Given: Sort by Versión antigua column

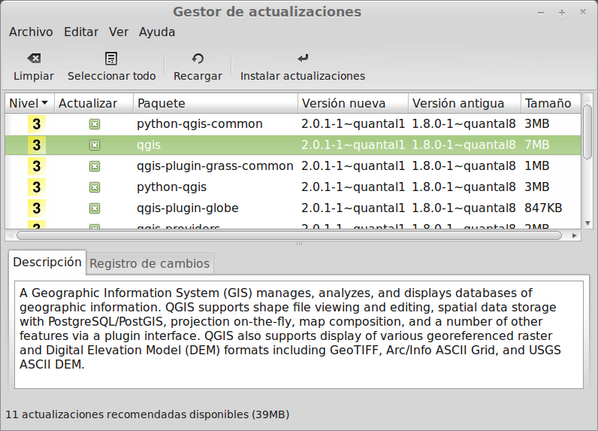Looking at the screenshot, I should point(465,103).
